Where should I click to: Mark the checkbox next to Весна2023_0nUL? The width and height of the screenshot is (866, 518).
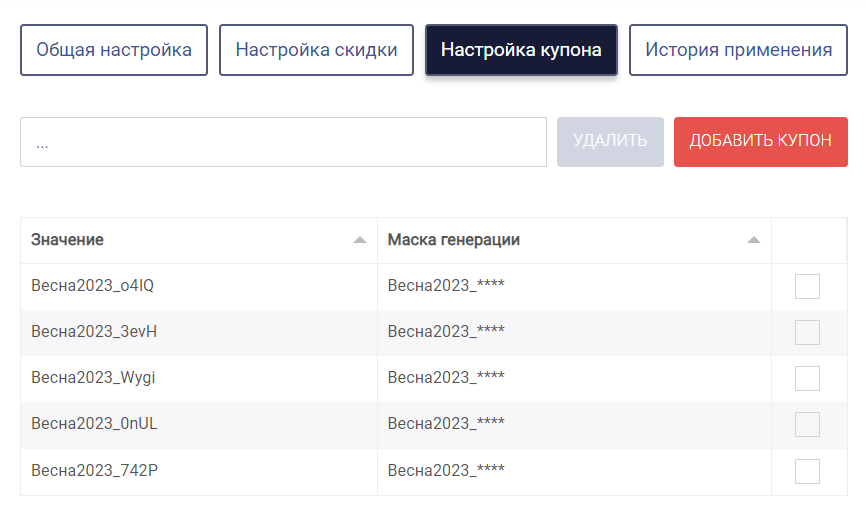pos(807,425)
